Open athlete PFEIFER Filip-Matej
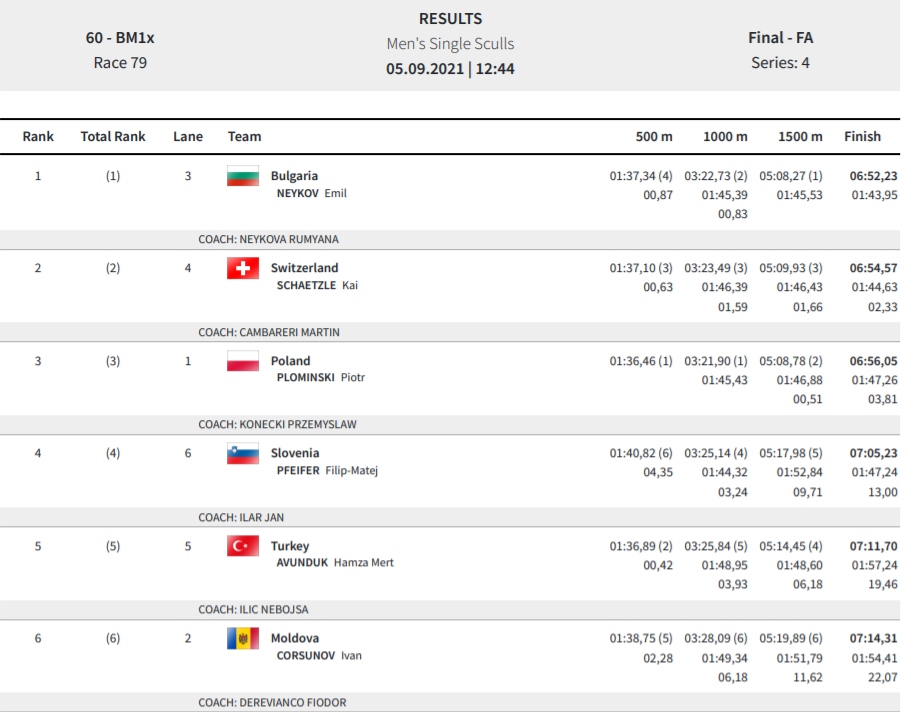The image size is (901, 712). pyautogui.click(x=327, y=470)
